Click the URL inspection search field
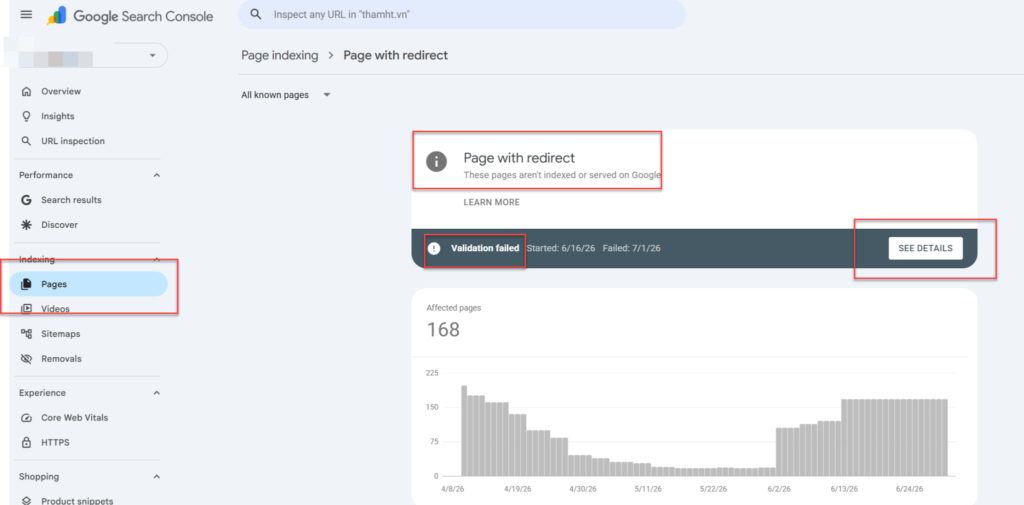Screen dimensions: 1024x505 [462, 14]
